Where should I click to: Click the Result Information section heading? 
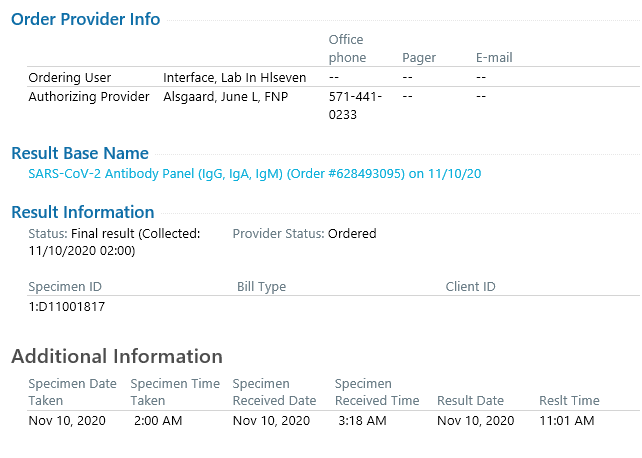(x=83, y=212)
